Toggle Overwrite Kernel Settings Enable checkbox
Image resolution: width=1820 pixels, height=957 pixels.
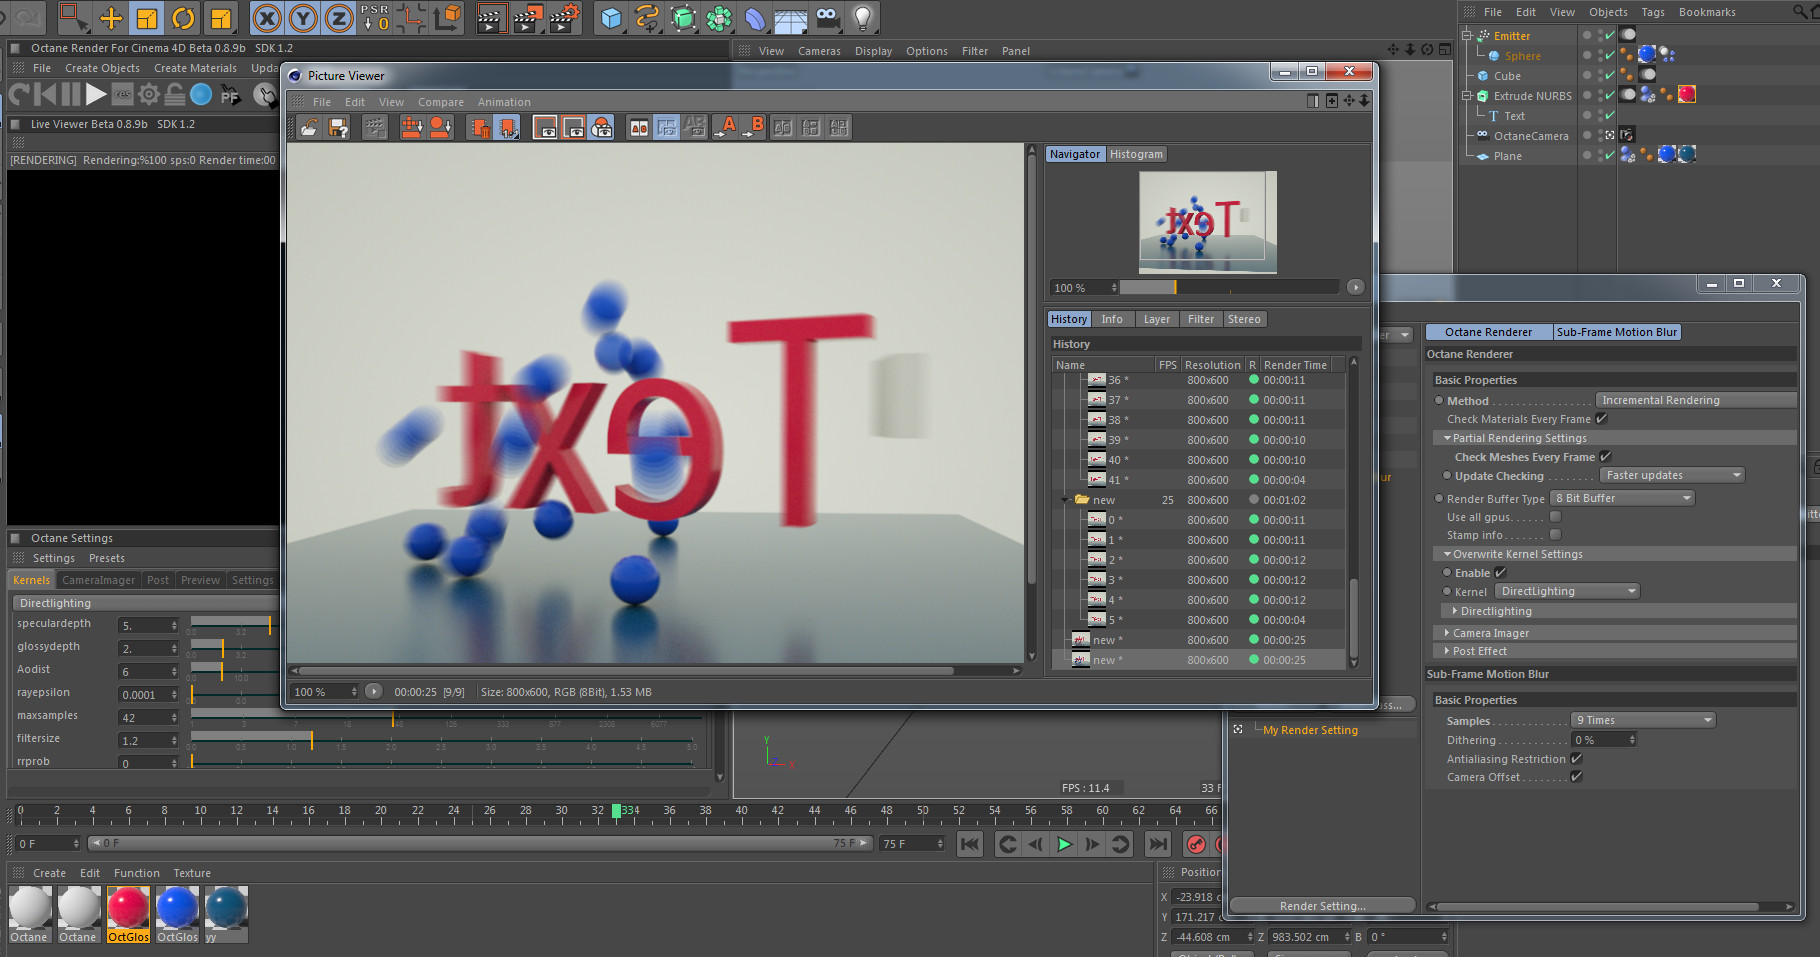(1500, 573)
